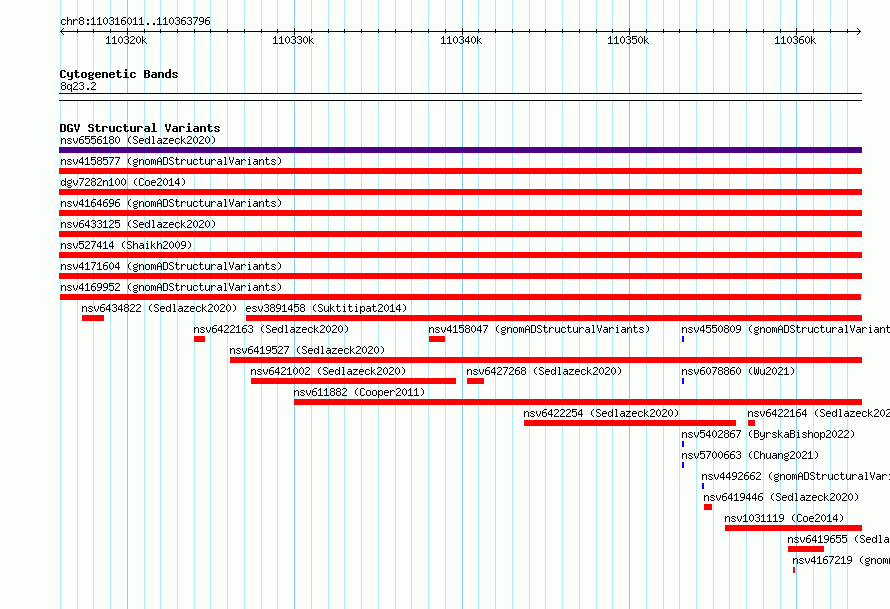Click nsv6419527 (Sedlazeck2020) label
Viewport: 890px width, 609px height.
tap(307, 350)
